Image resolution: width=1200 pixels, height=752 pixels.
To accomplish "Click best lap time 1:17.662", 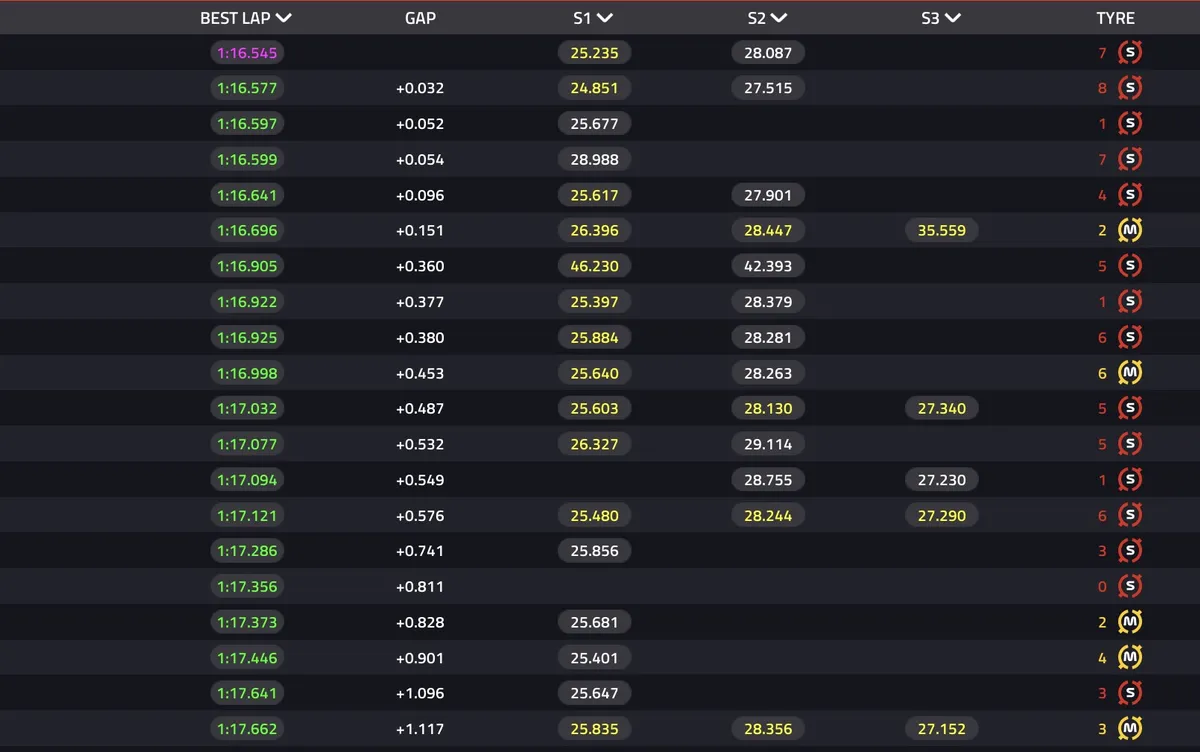I will coord(247,729).
